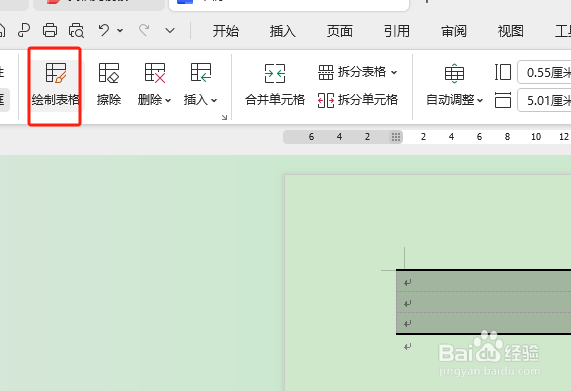Click the row height value 0.55厘米 field
This screenshot has width=571, height=391.
544,72
